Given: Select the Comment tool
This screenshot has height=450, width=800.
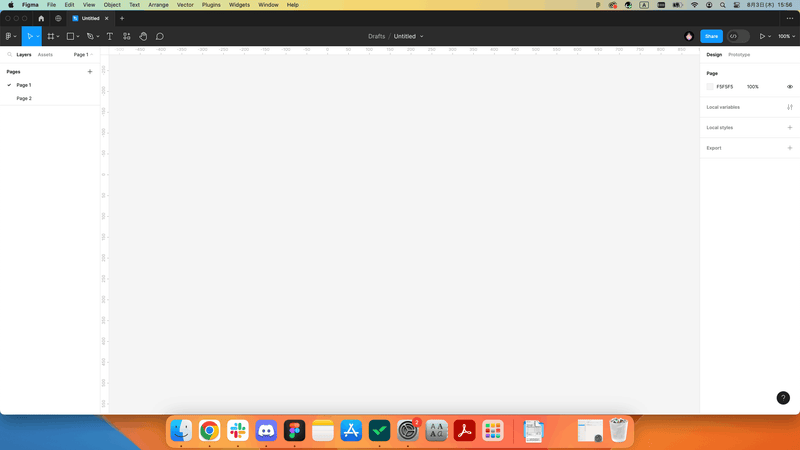Looking at the screenshot, I should (160, 36).
